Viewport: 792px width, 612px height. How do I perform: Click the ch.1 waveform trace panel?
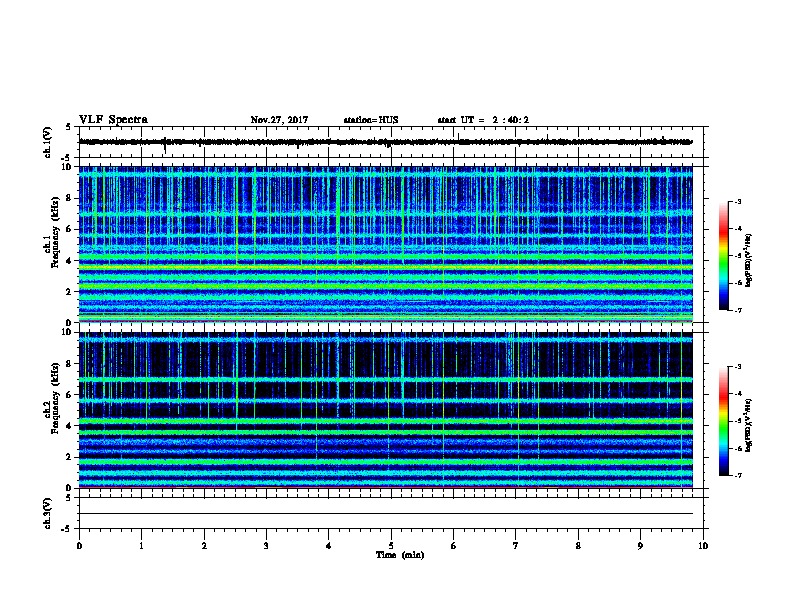tap(391, 142)
